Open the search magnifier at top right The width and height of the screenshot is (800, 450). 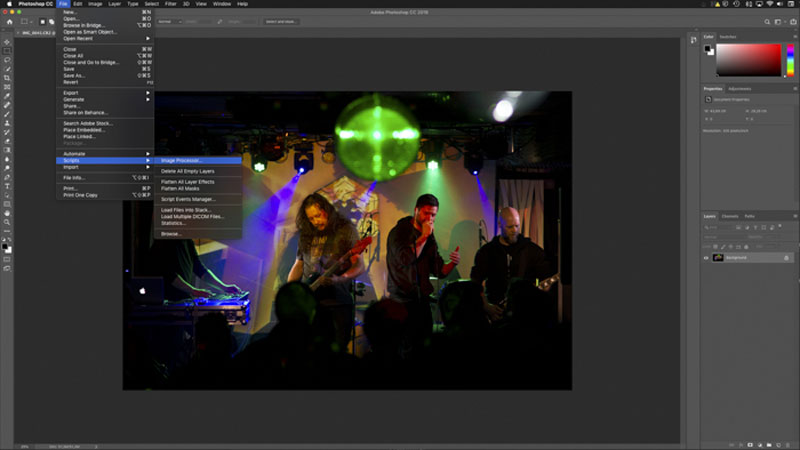point(767,22)
